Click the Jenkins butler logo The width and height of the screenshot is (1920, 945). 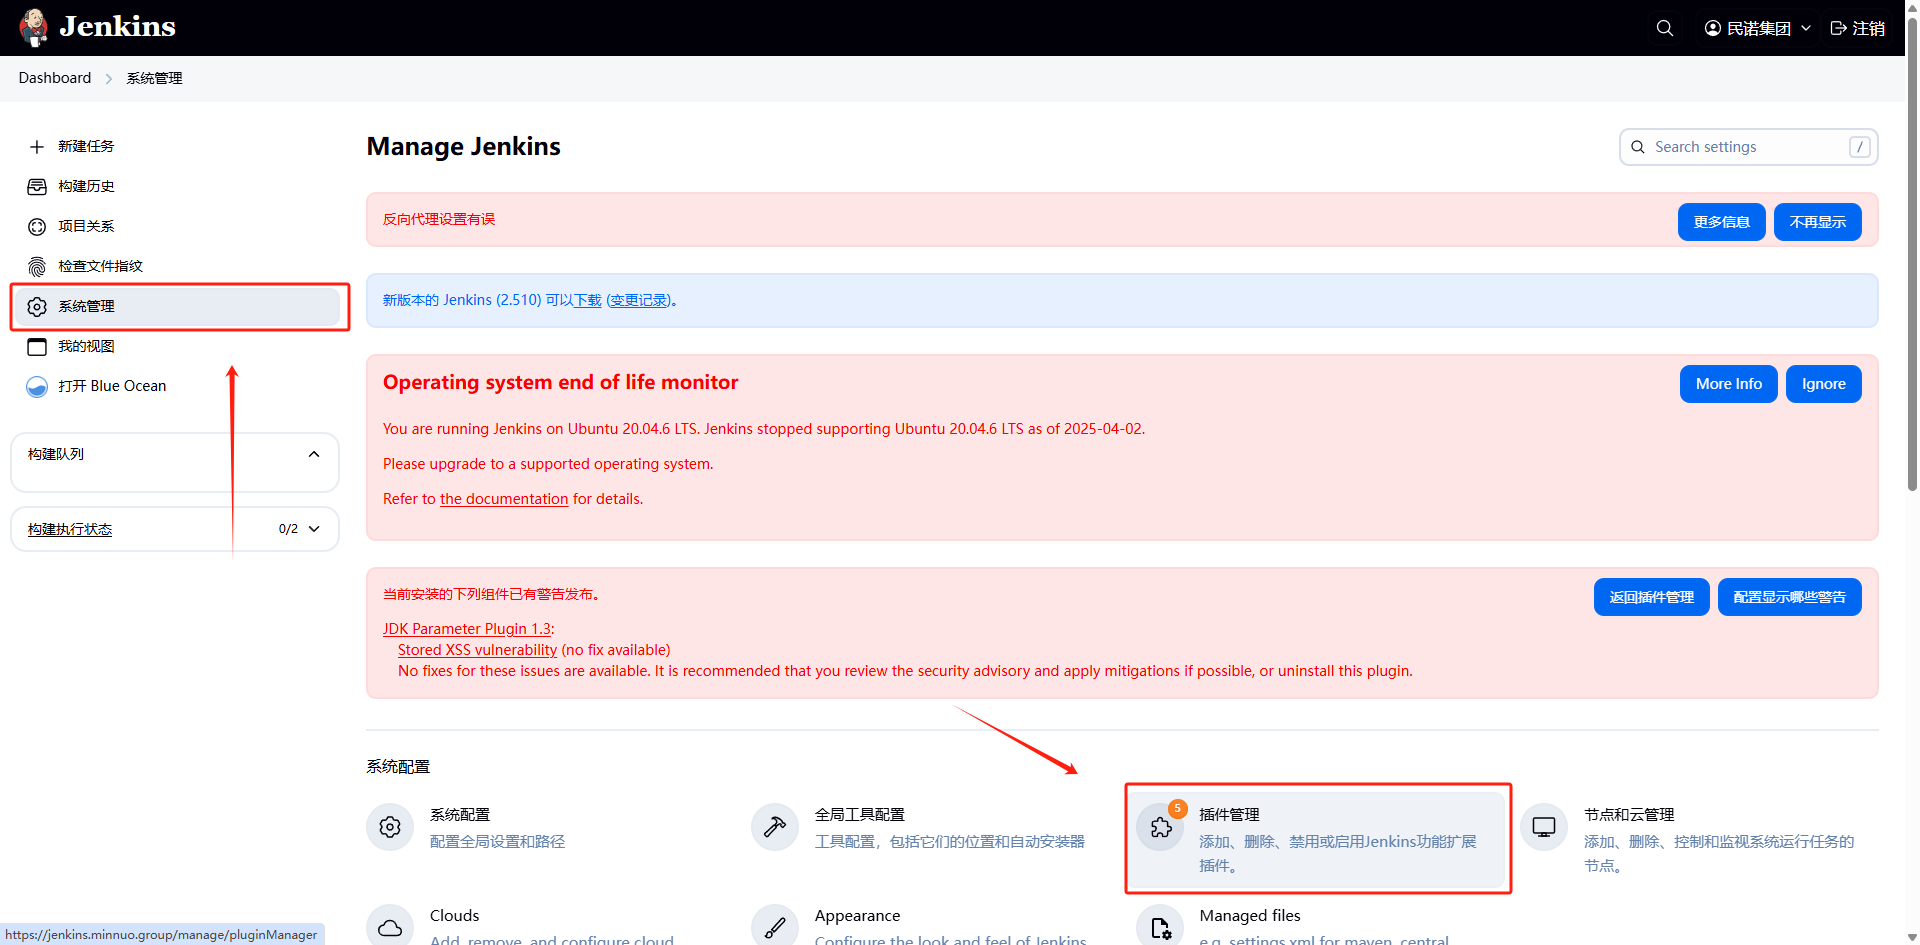click(34, 27)
